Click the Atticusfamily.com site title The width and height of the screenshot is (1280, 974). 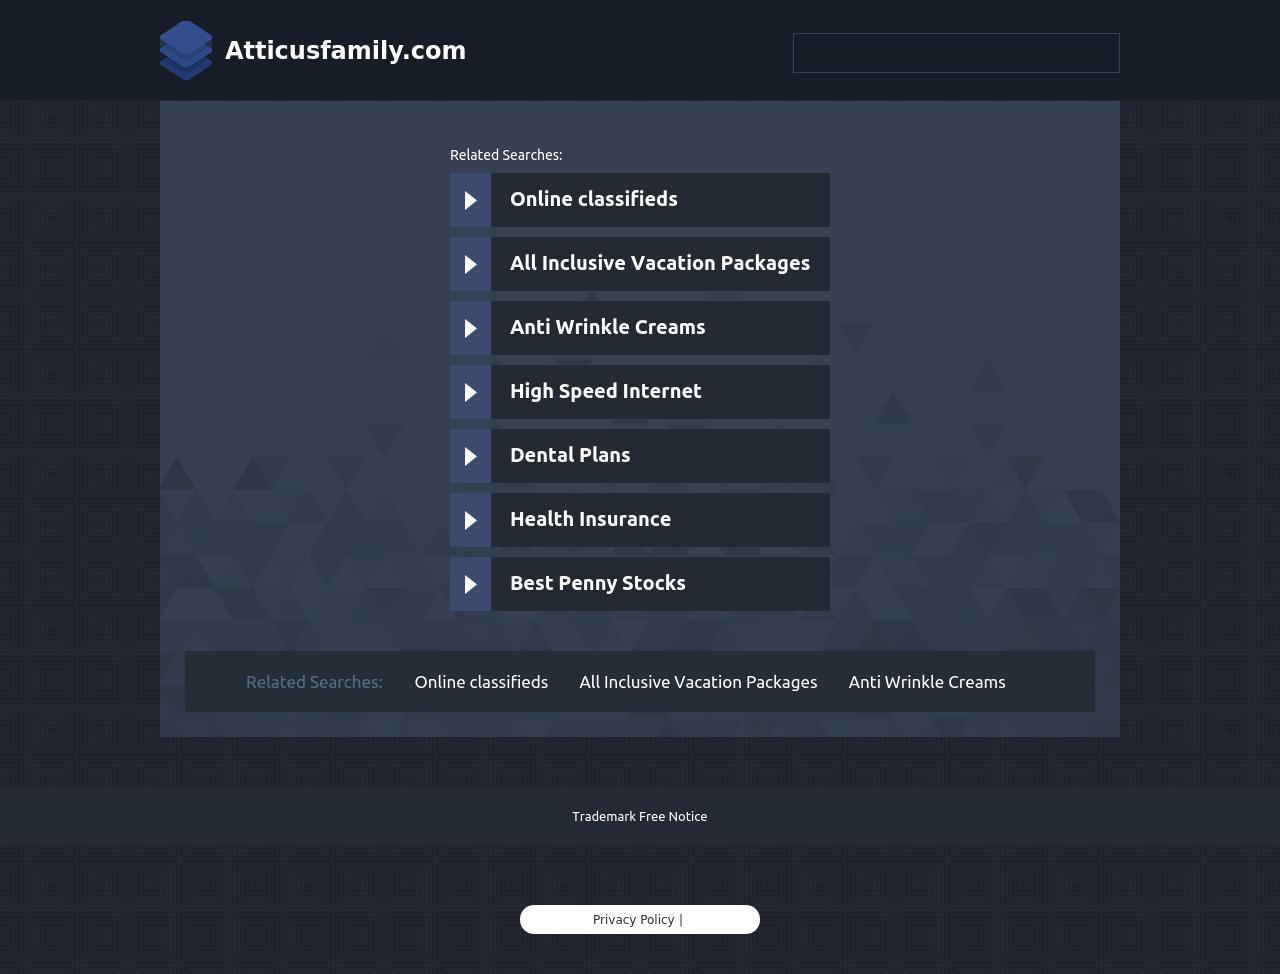(x=345, y=51)
